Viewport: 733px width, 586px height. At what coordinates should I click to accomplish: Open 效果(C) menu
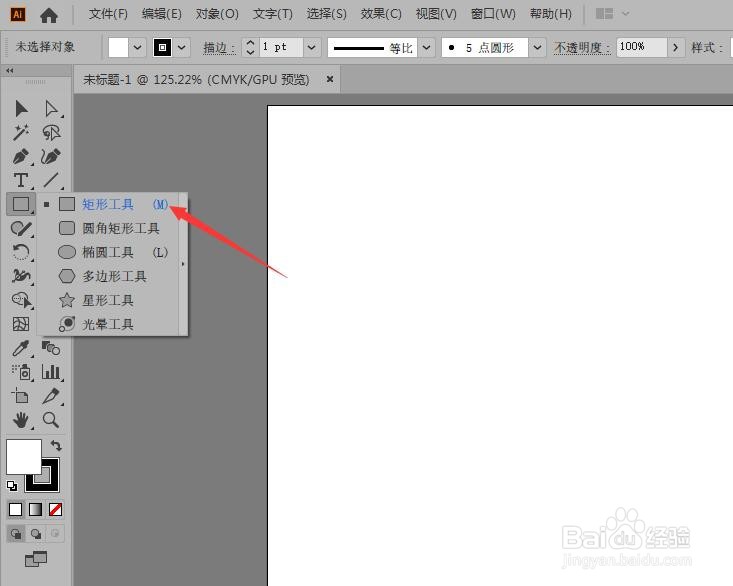381,14
